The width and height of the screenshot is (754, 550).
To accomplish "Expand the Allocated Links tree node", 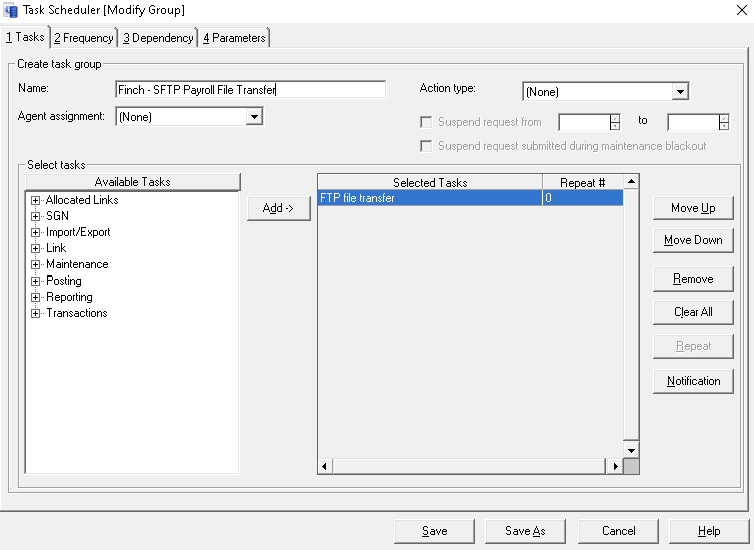I will click(x=35, y=200).
